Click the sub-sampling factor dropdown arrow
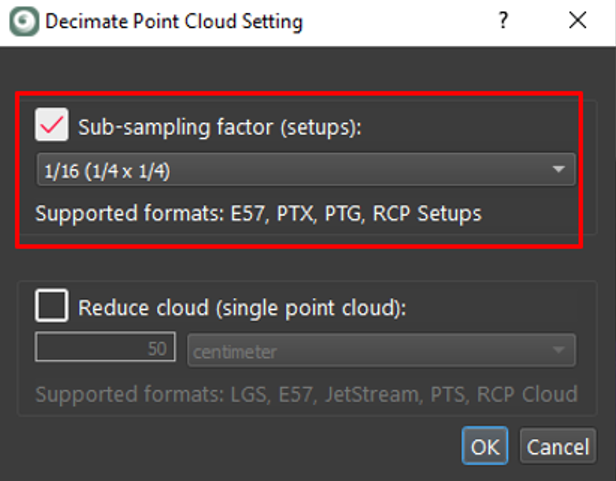This screenshot has width=616, height=481. [559, 171]
